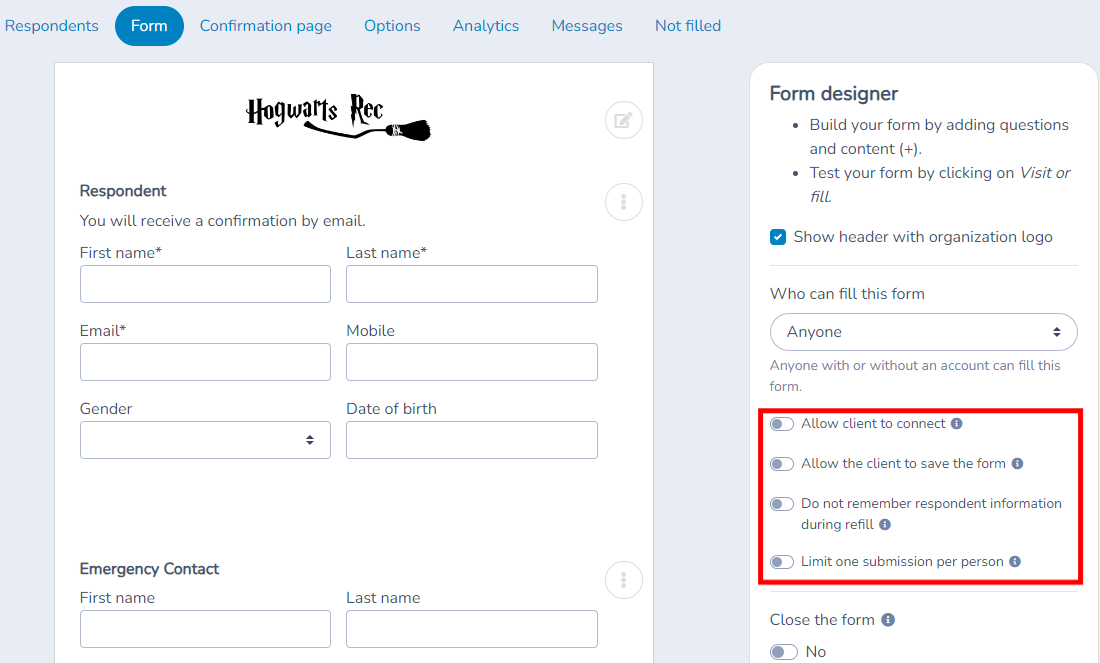Click the Emergency Contact First name field
The height and width of the screenshot is (663, 1100).
click(x=205, y=629)
